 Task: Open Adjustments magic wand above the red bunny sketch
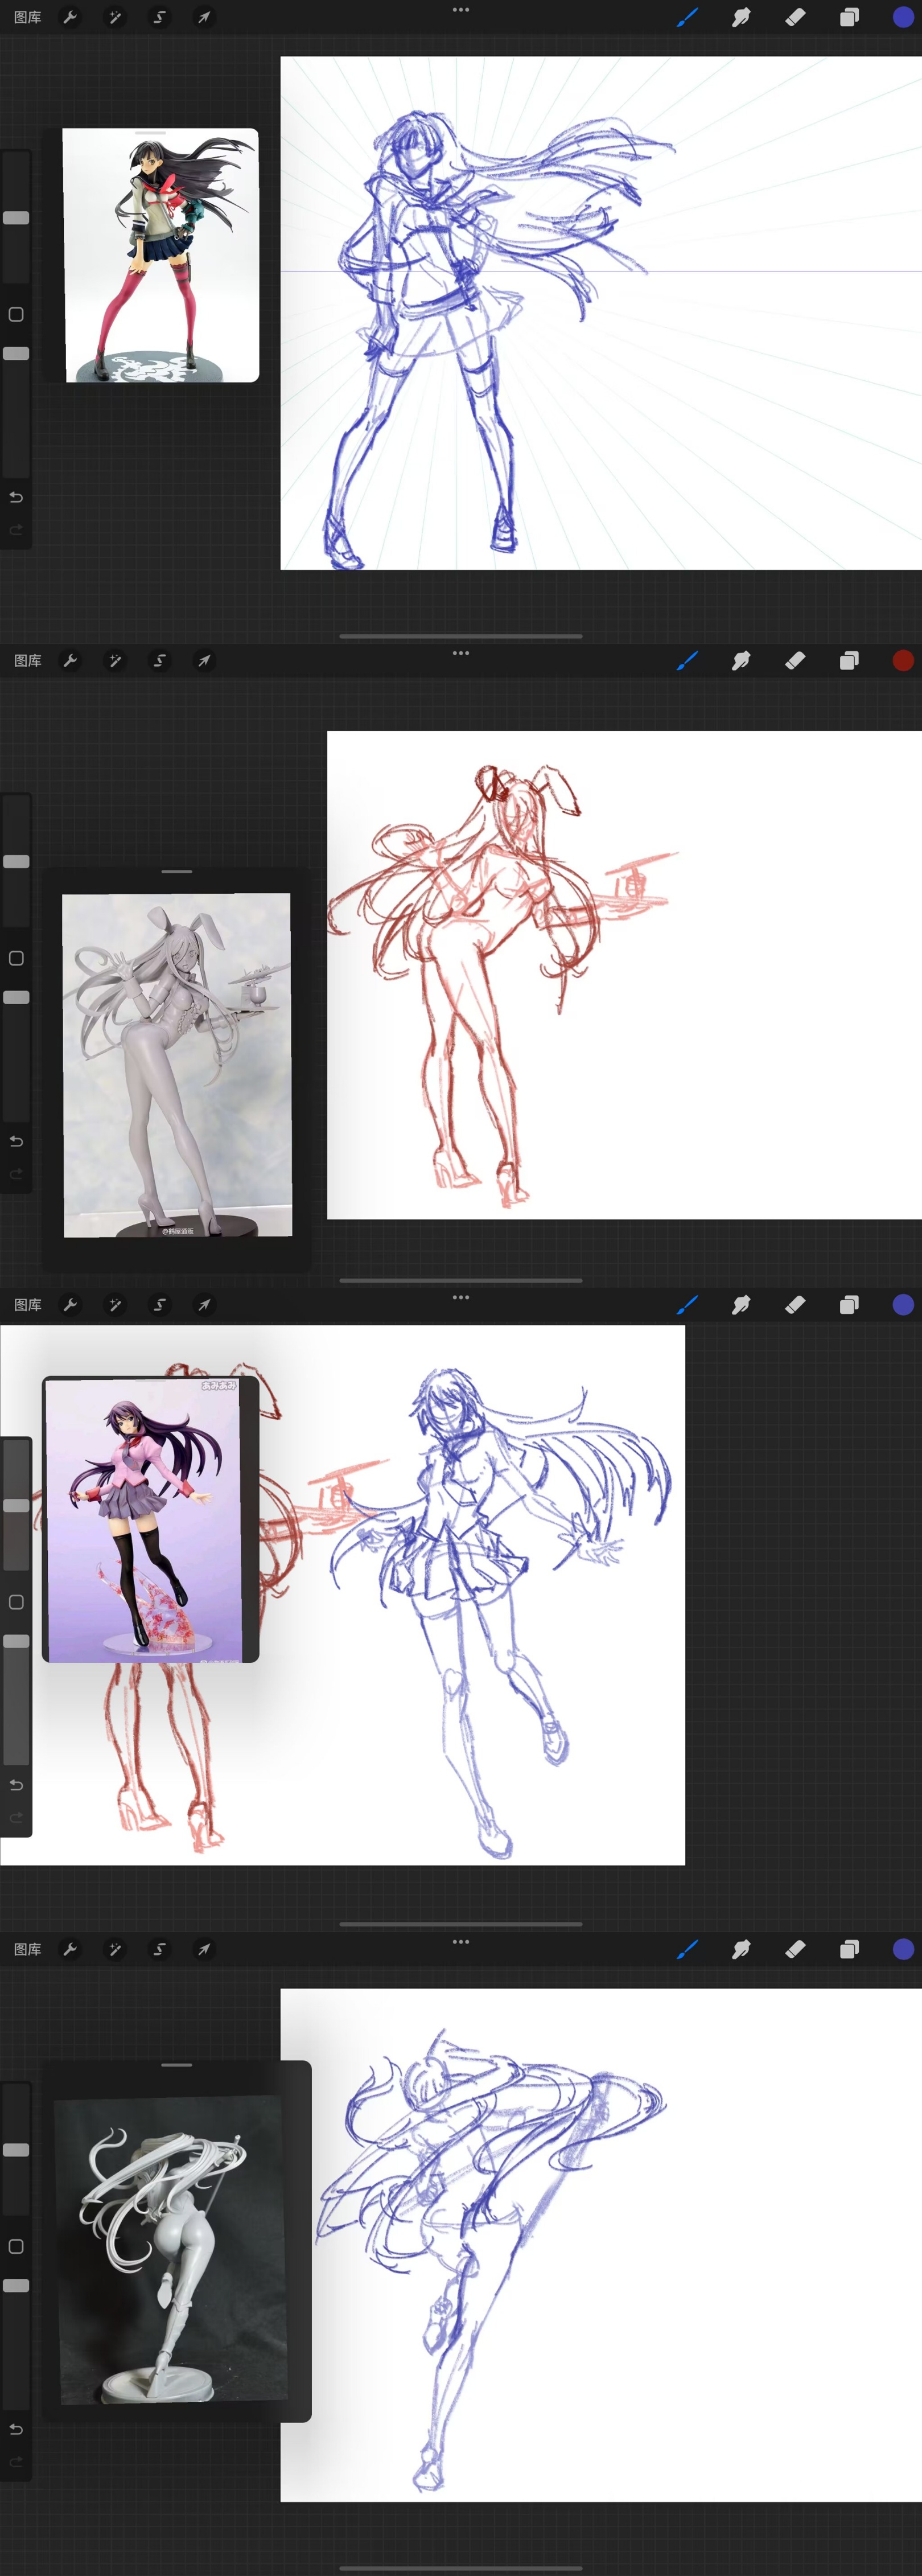pos(115,661)
